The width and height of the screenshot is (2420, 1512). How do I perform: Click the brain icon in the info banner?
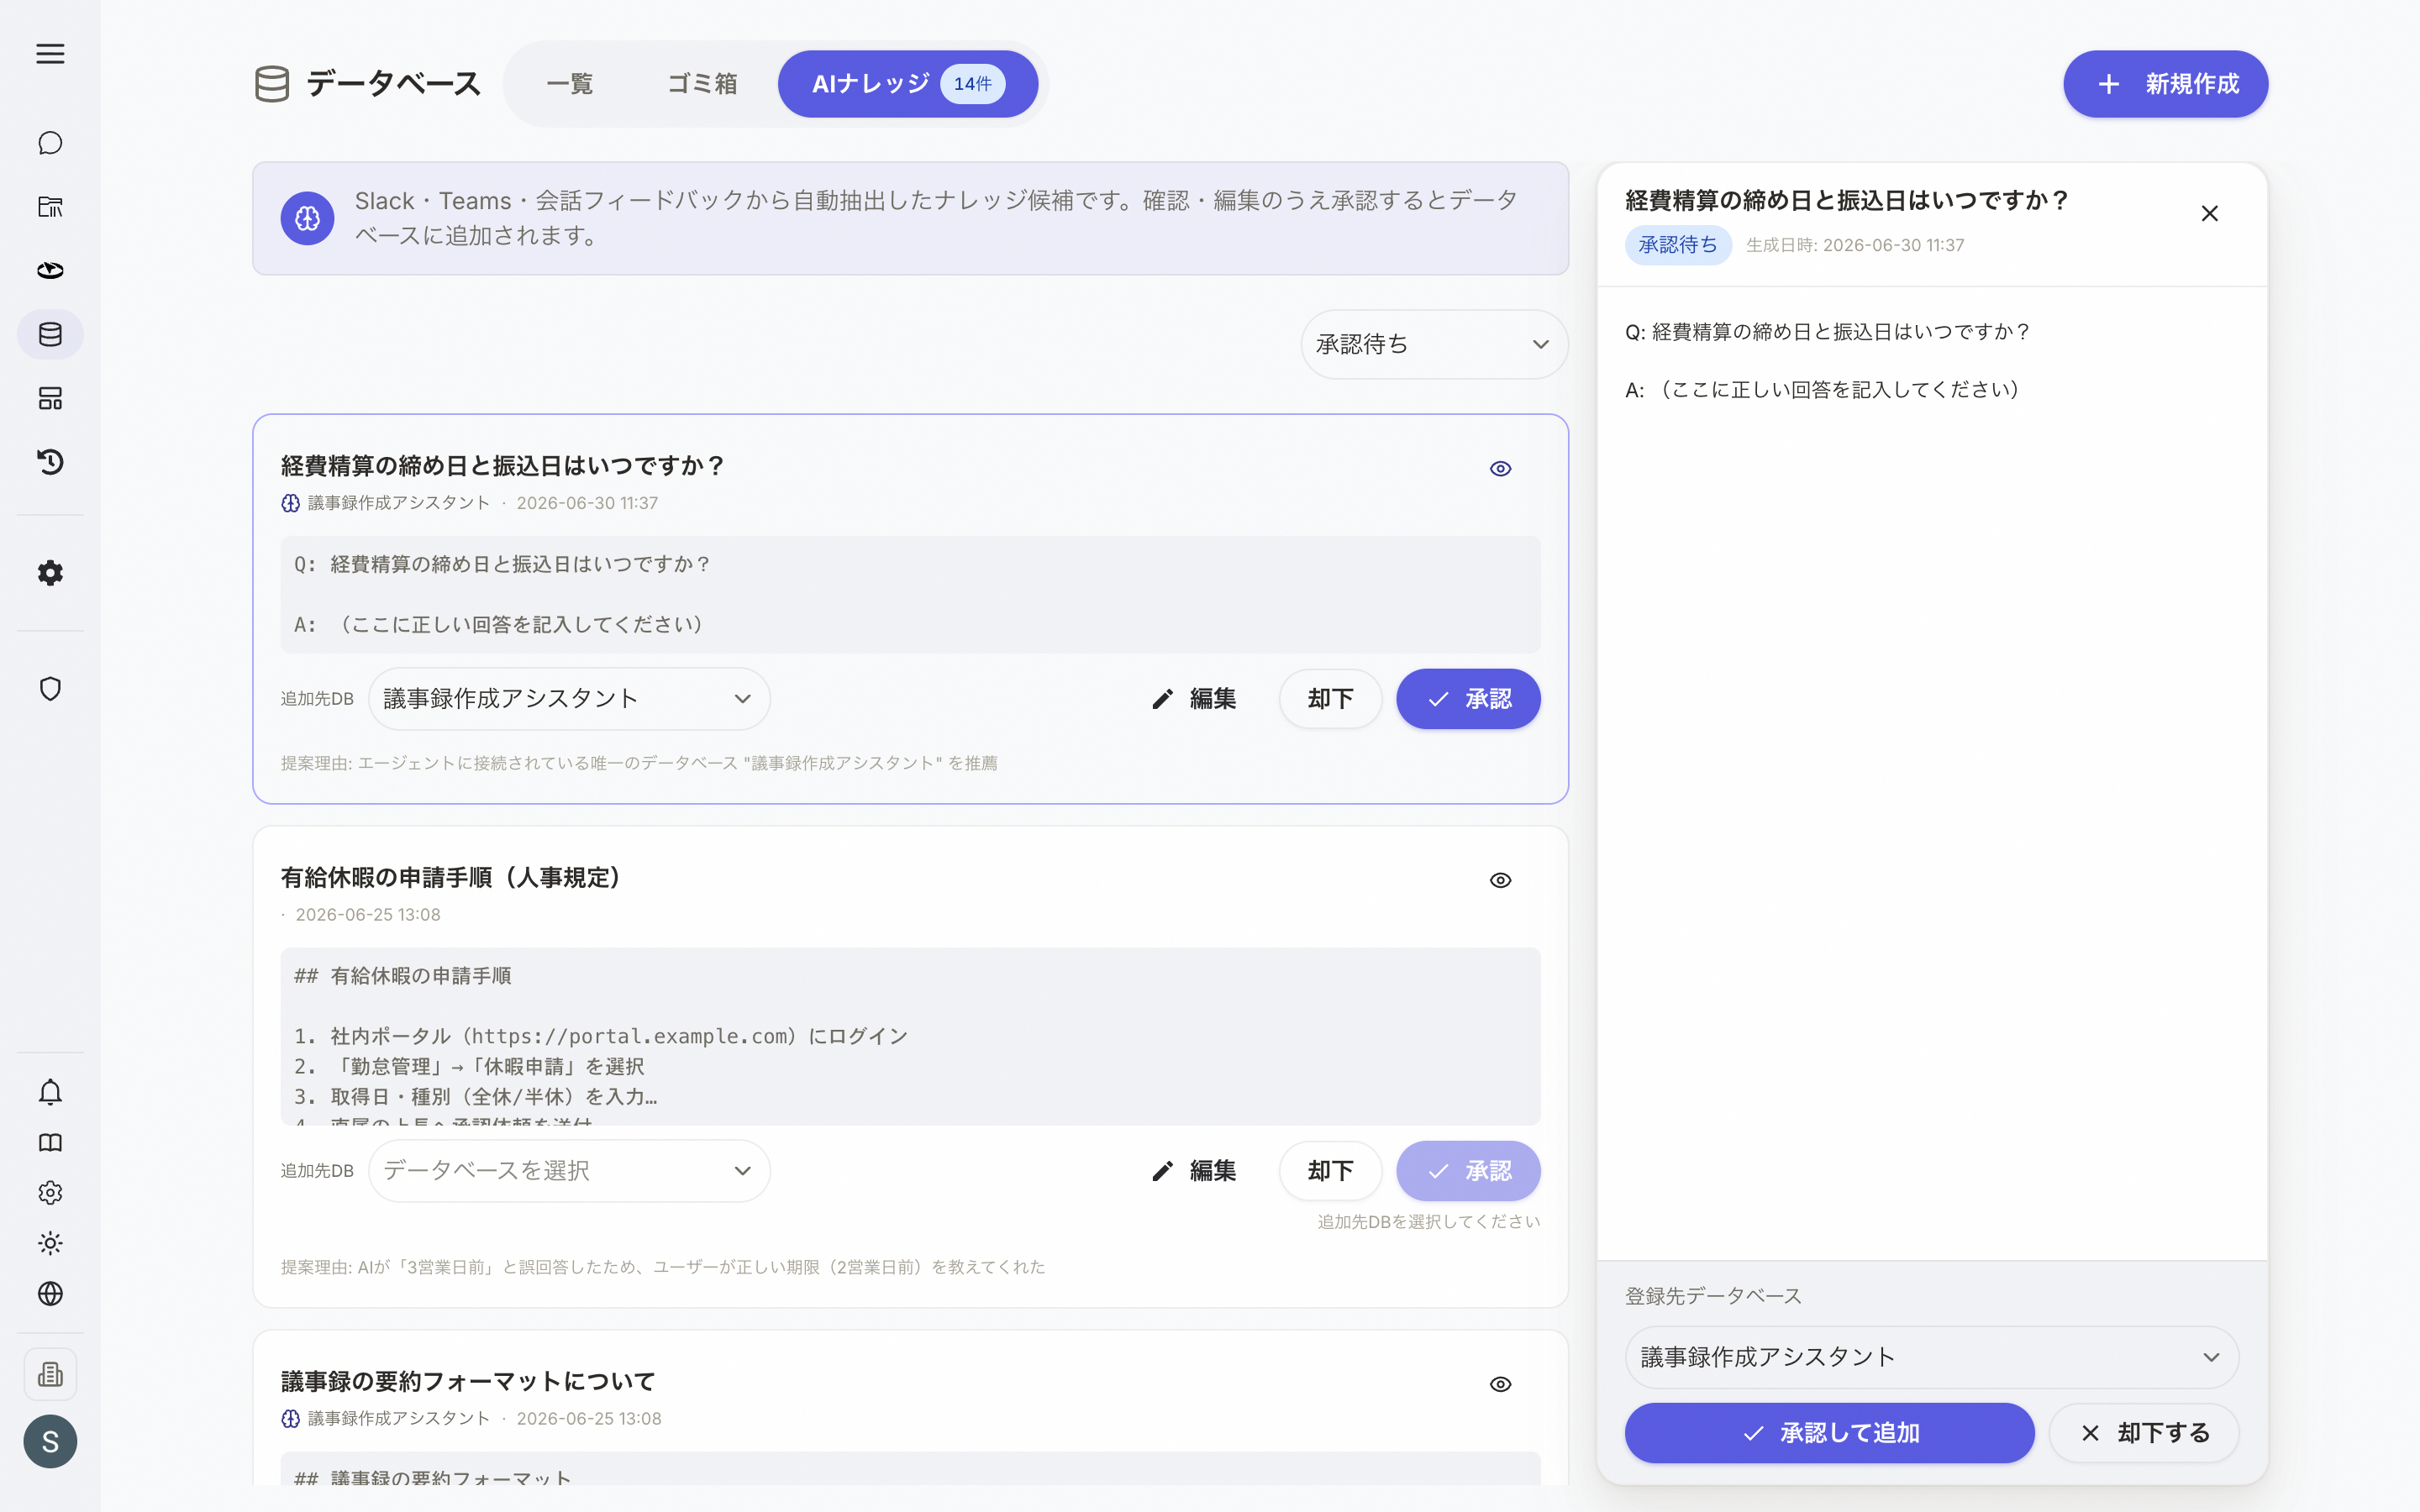(307, 218)
